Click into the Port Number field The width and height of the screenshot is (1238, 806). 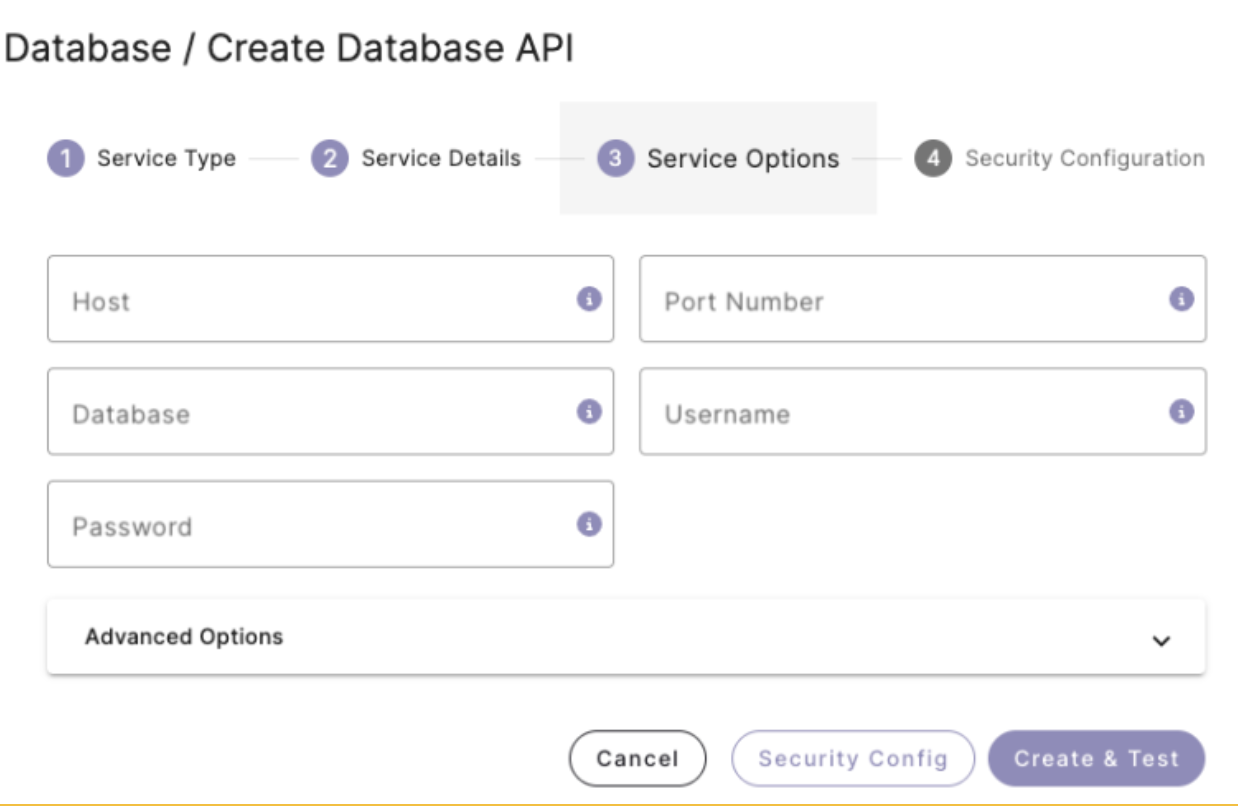[900, 300]
